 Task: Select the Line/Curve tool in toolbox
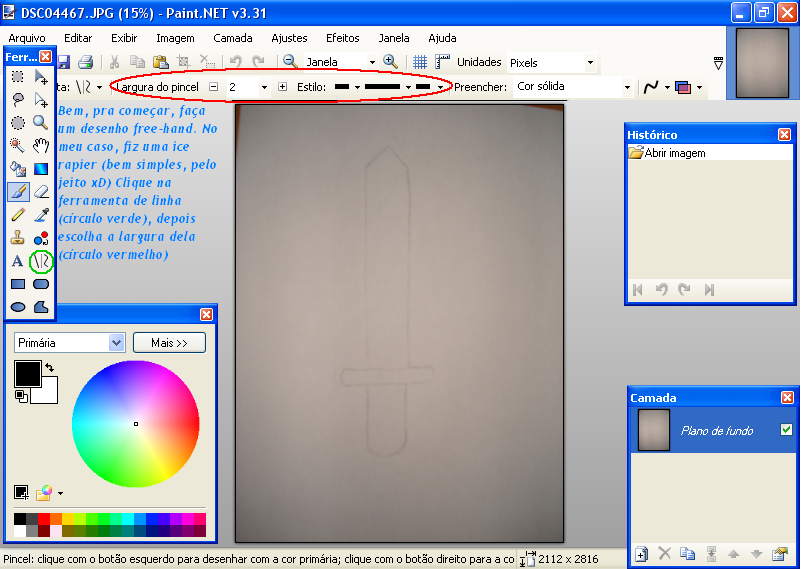click(x=41, y=262)
